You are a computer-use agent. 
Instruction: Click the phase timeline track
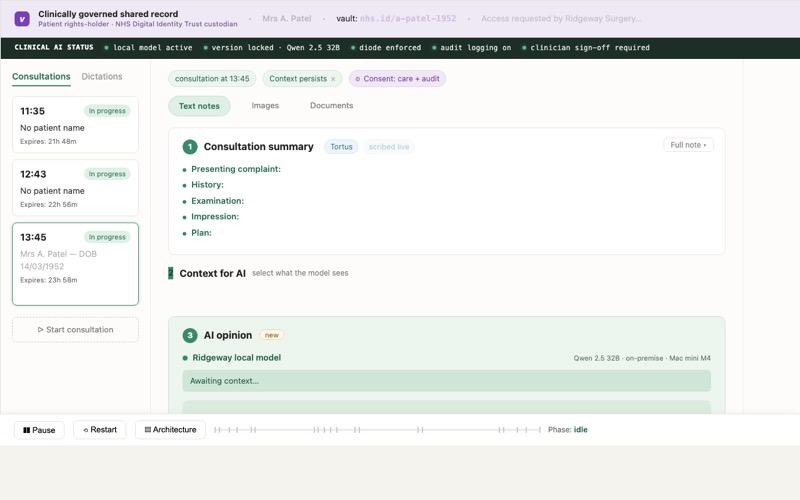(x=377, y=430)
